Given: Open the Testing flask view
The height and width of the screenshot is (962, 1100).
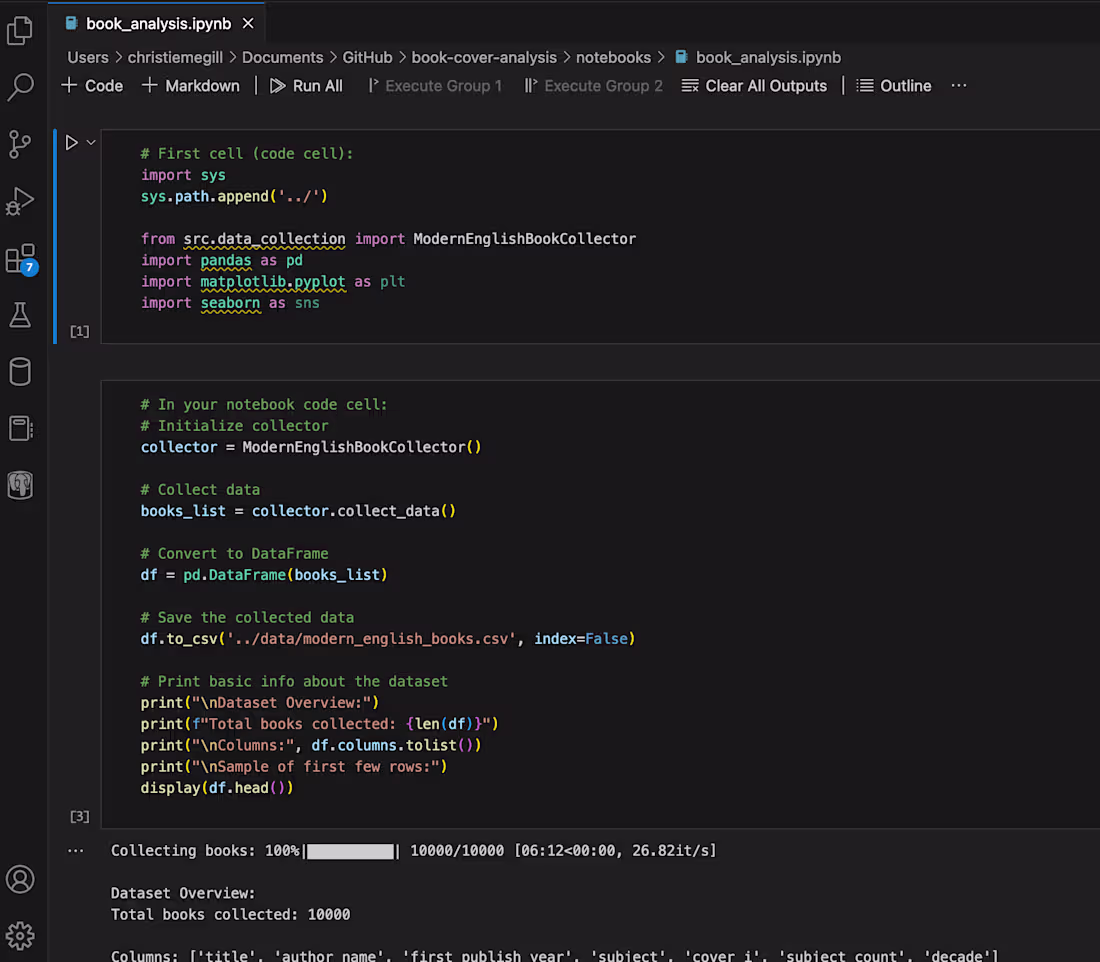Looking at the screenshot, I should [20, 315].
